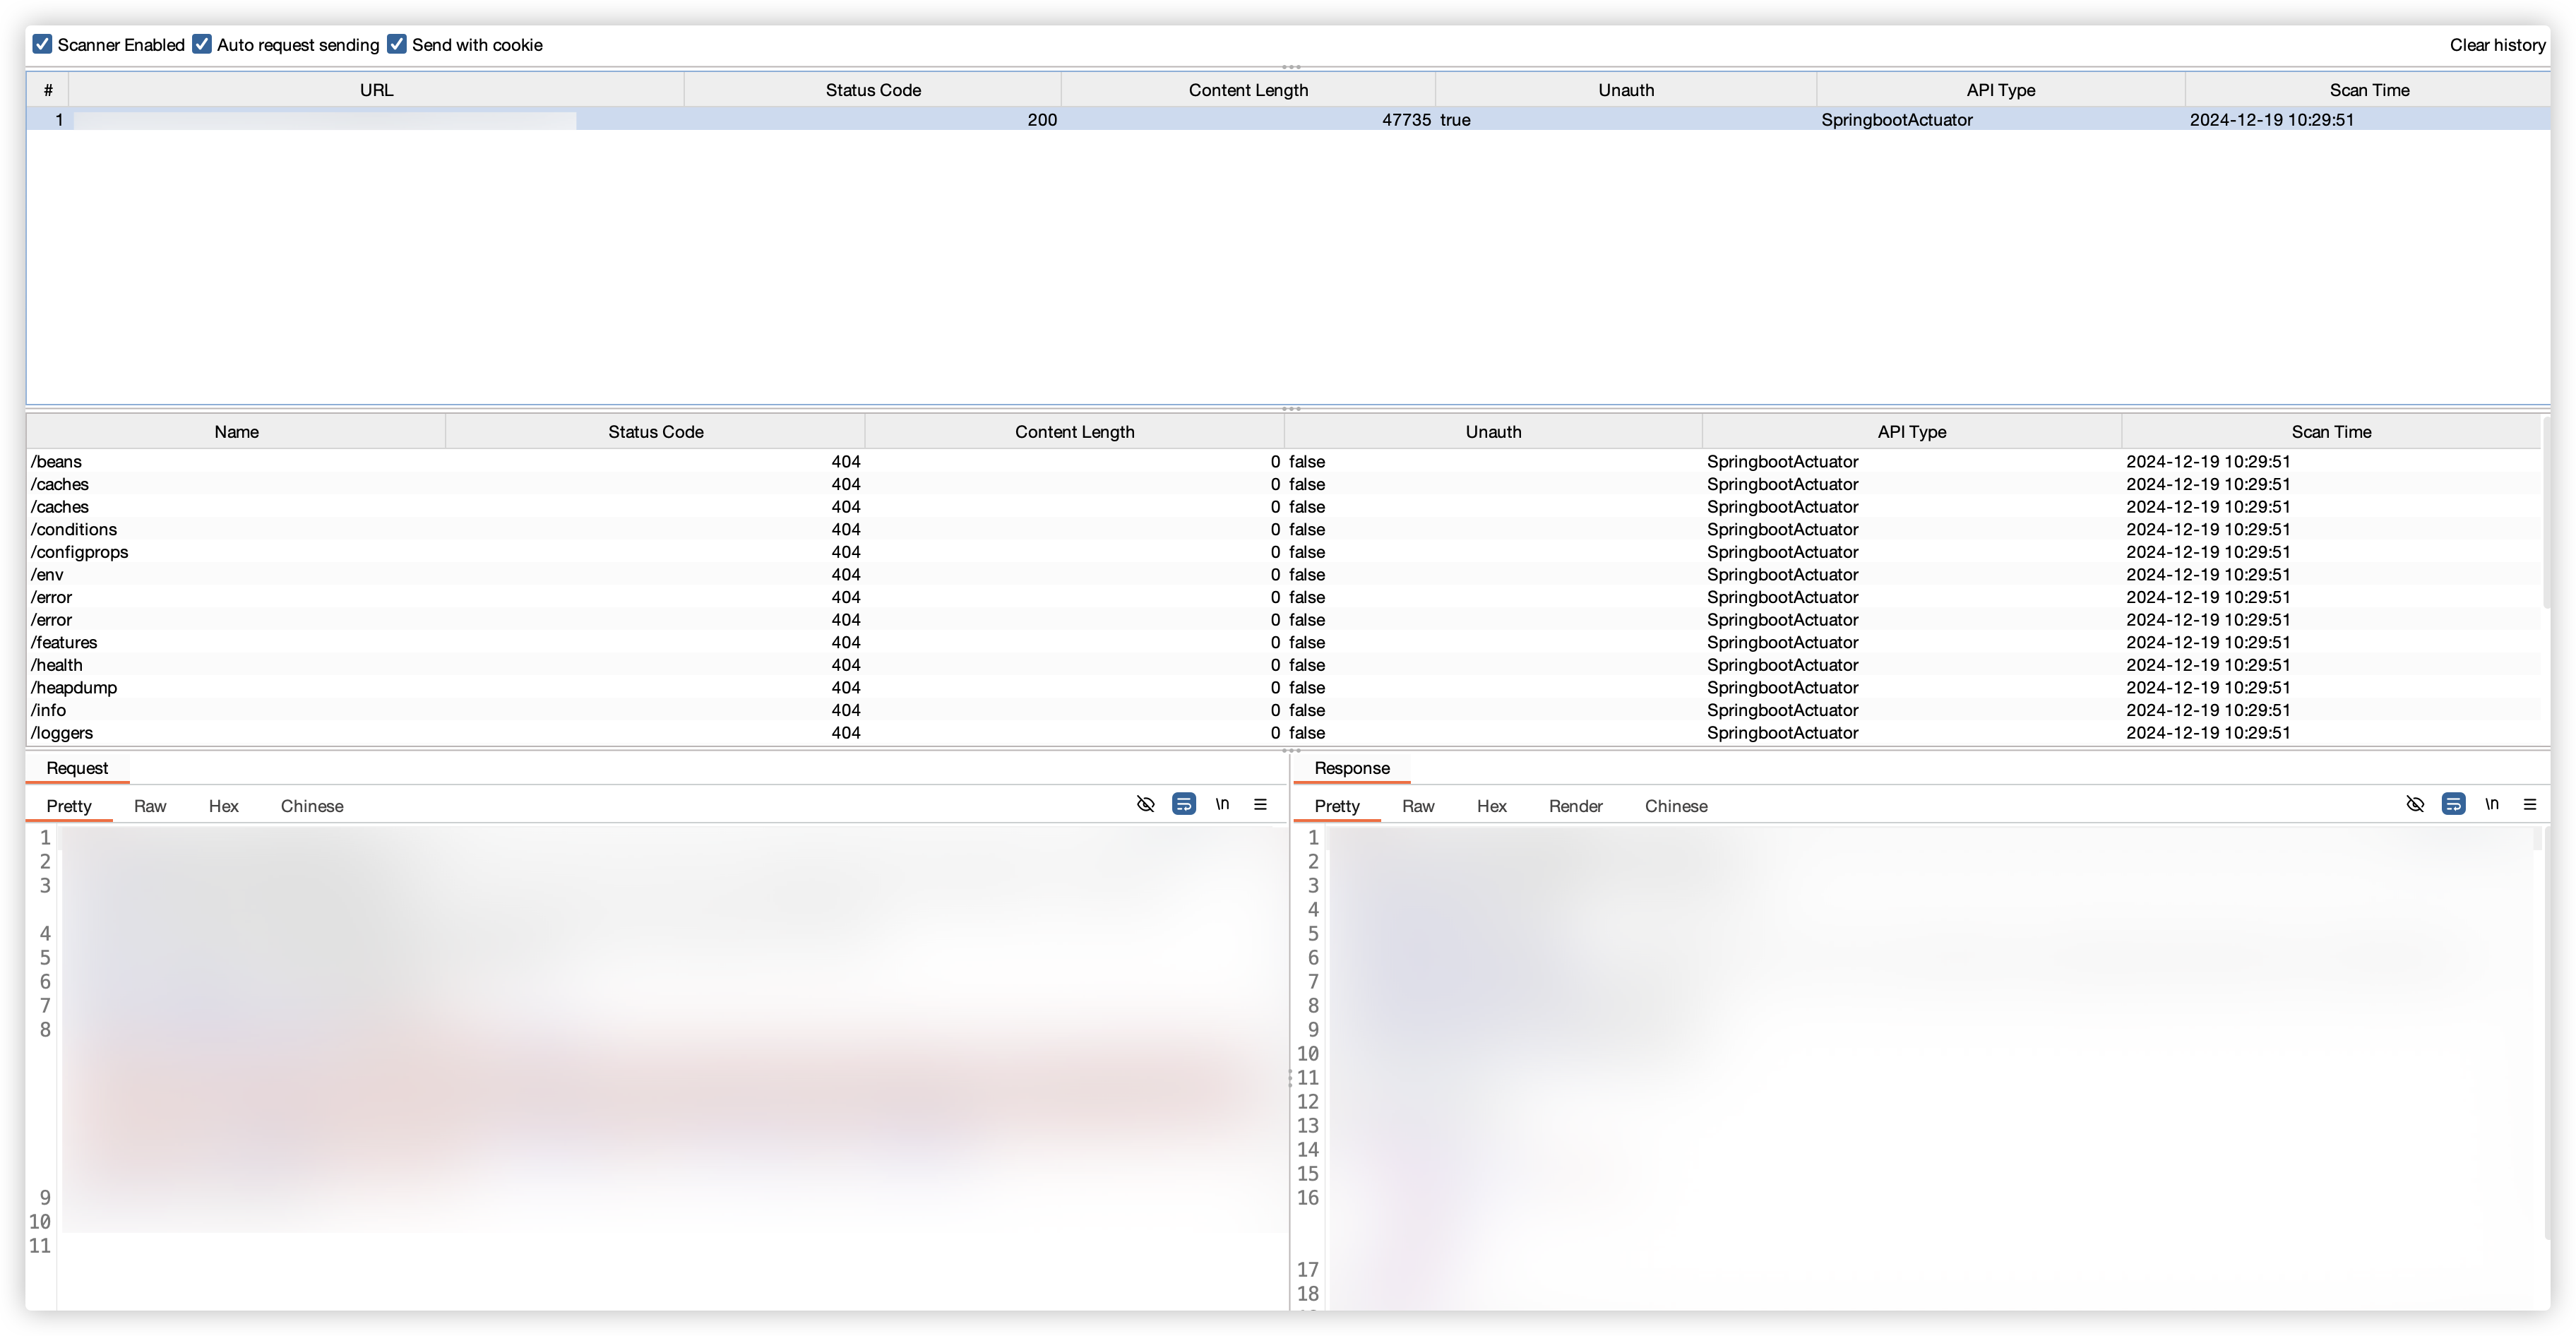Toggle word wrap icon in Request panel
The width and height of the screenshot is (2576, 1336).
(x=1184, y=804)
